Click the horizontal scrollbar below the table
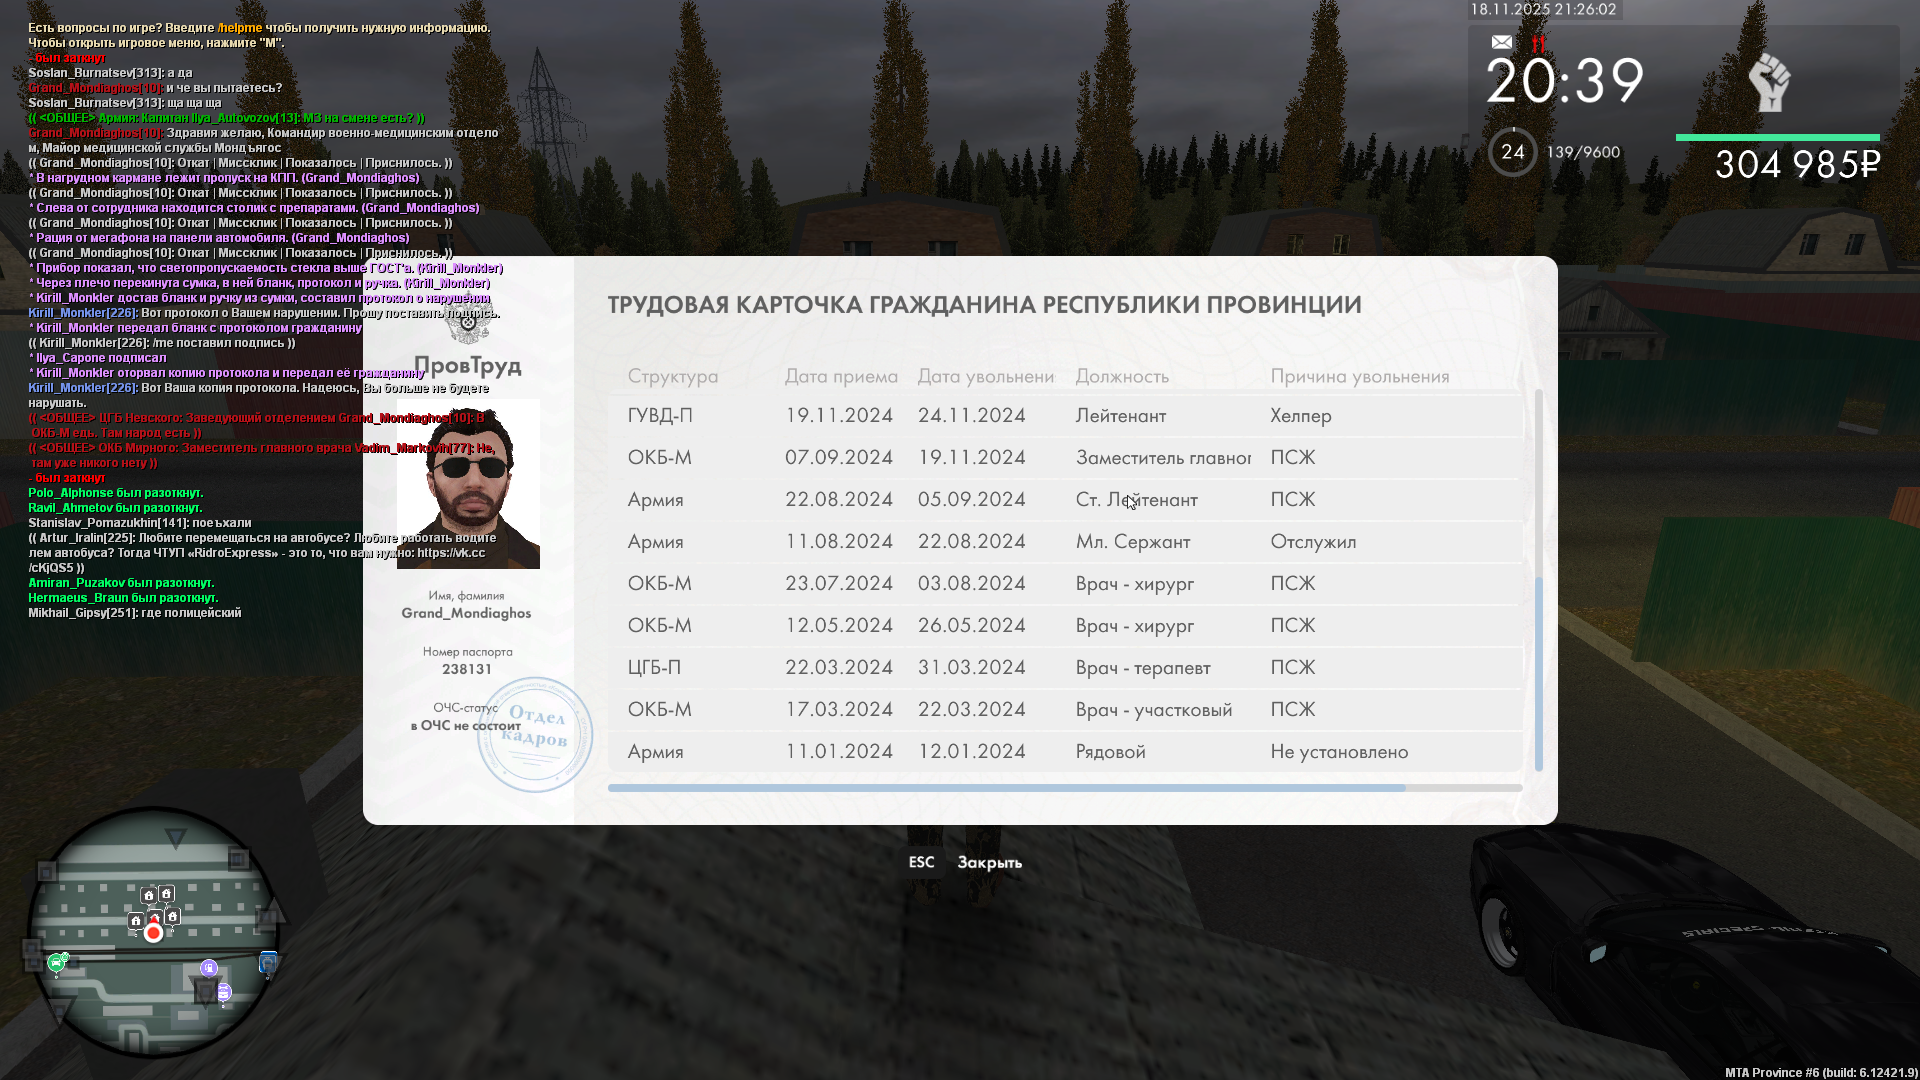 pos(1005,788)
